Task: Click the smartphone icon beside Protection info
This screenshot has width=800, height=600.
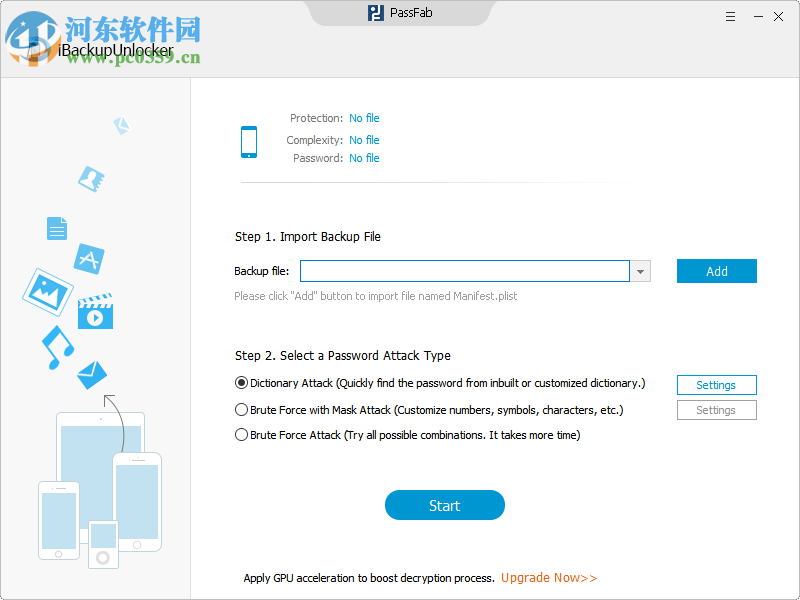Action: click(x=248, y=140)
